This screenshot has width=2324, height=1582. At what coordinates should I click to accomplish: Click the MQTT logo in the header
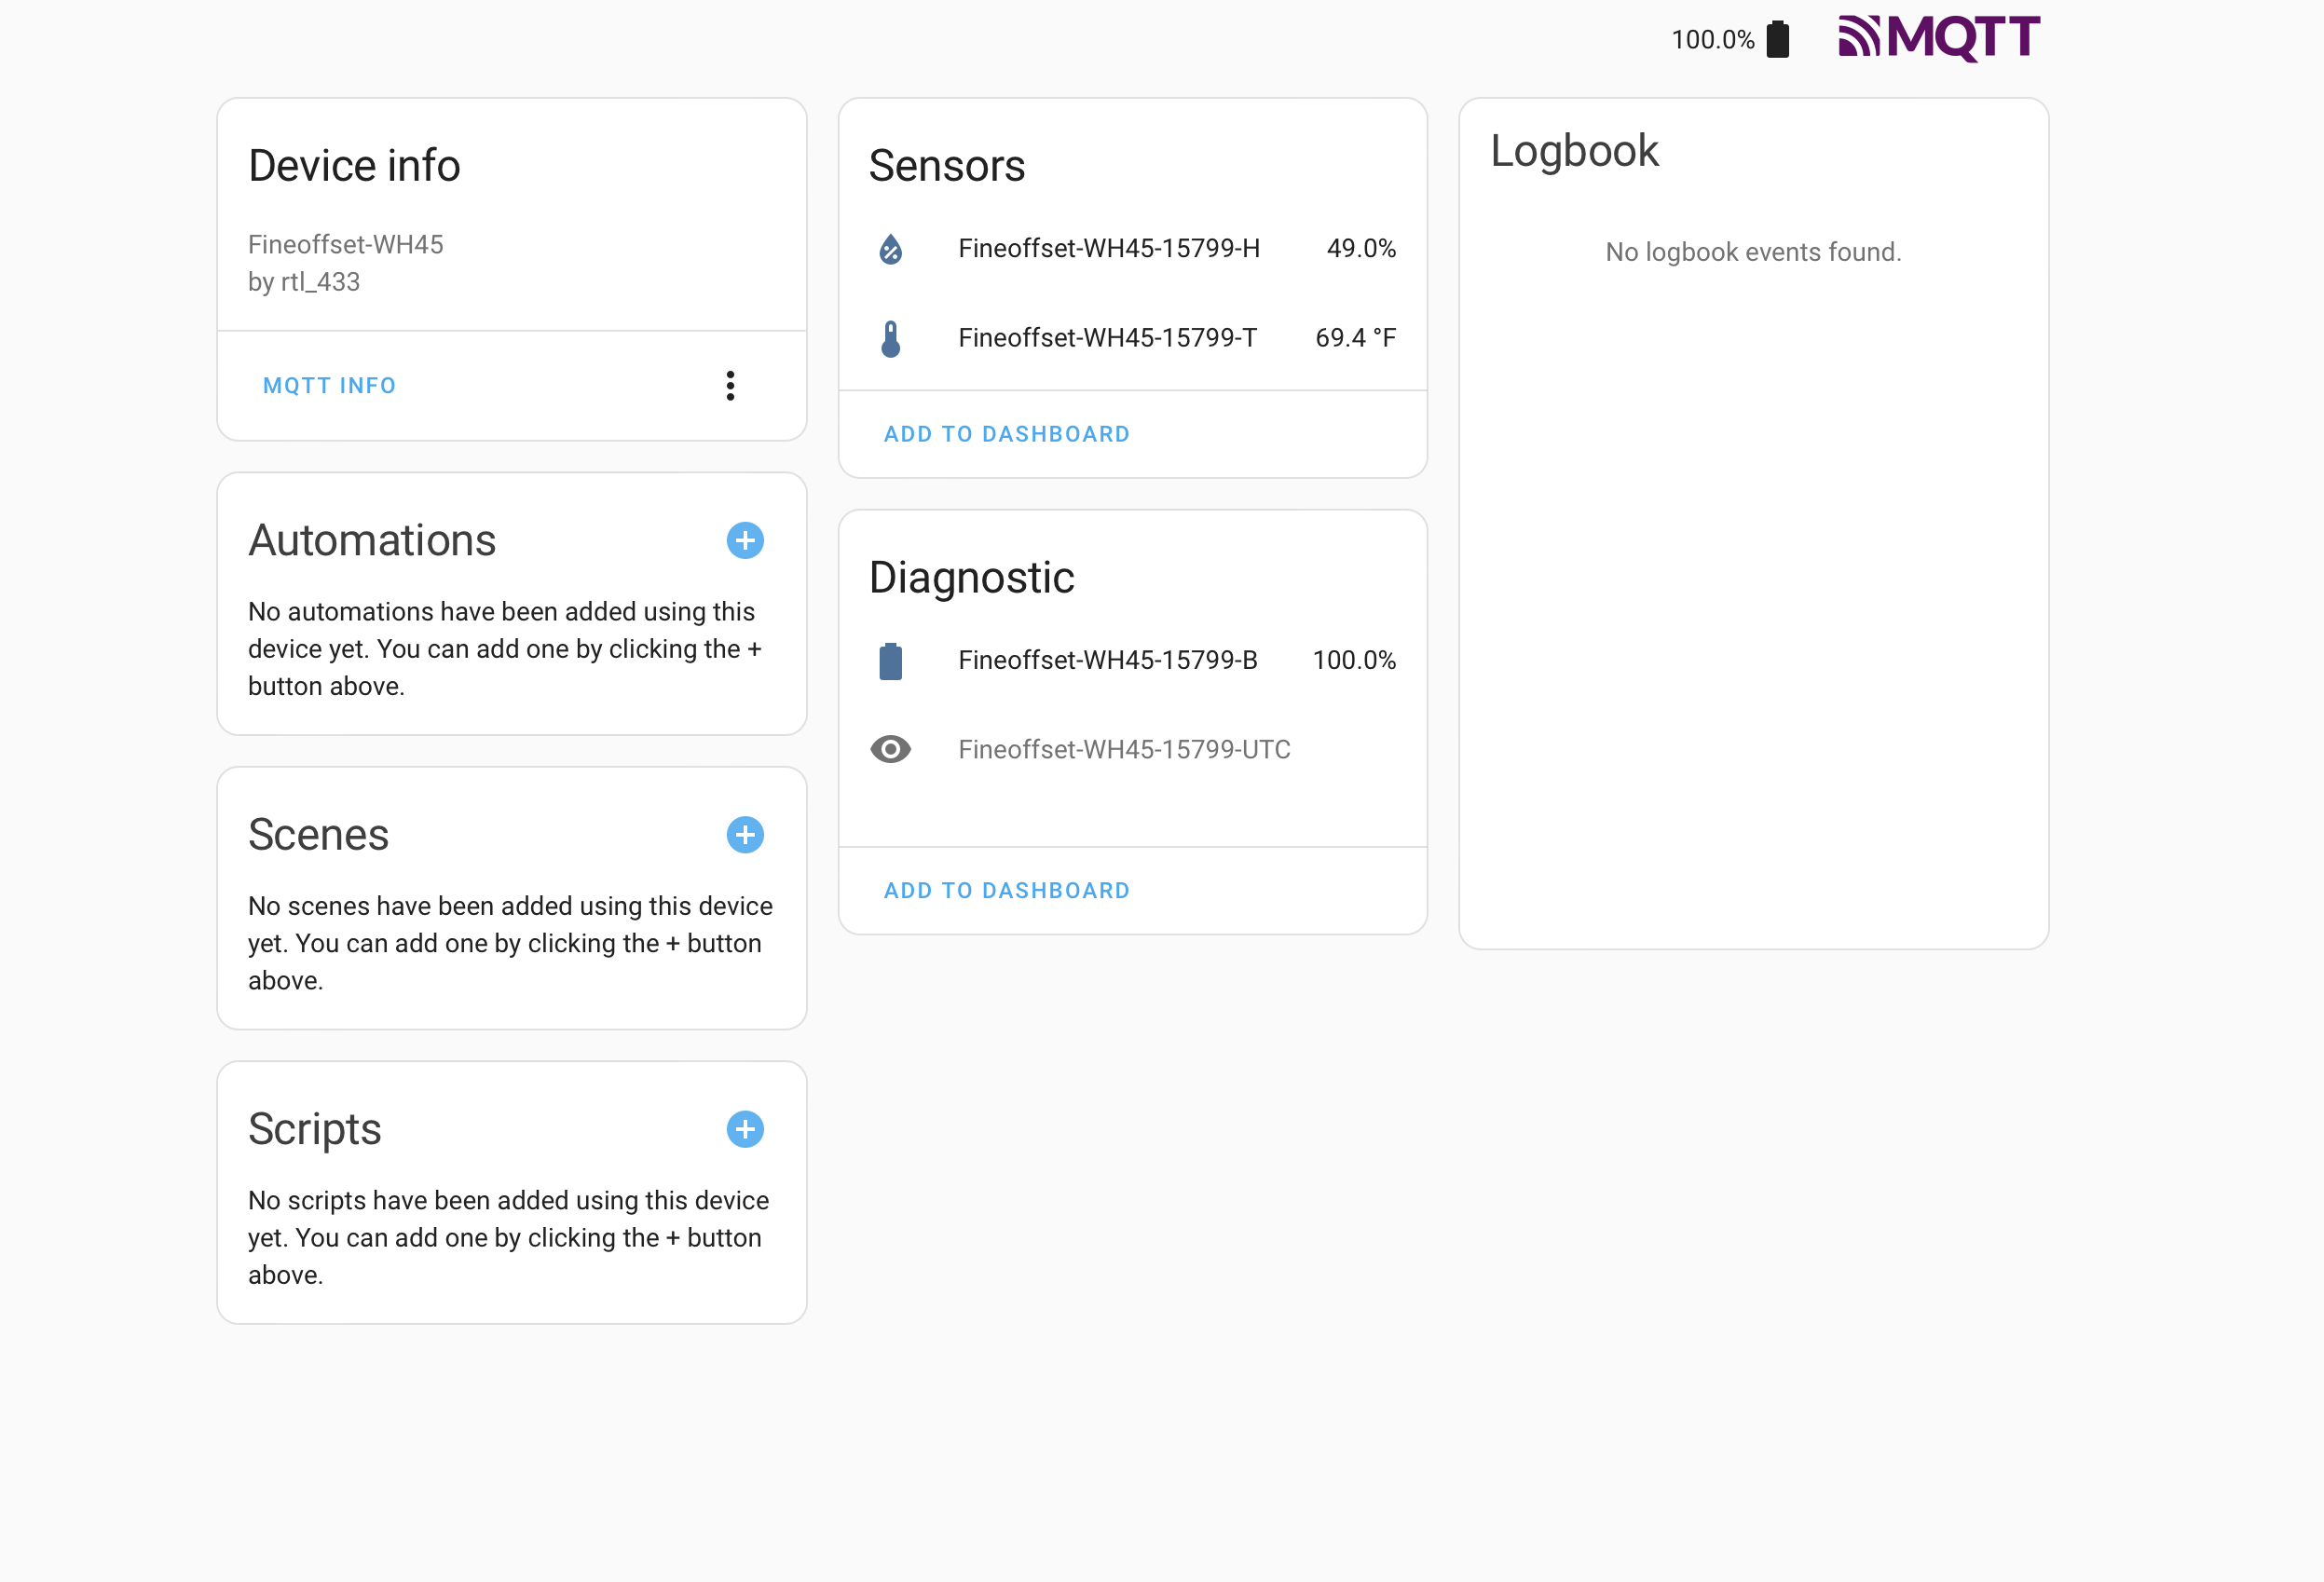(x=1937, y=37)
